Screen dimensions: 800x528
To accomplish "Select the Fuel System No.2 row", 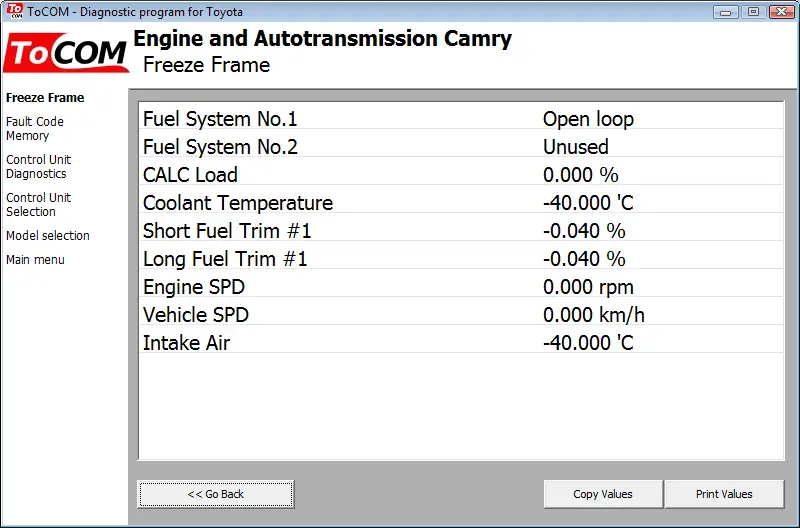I will (461, 147).
